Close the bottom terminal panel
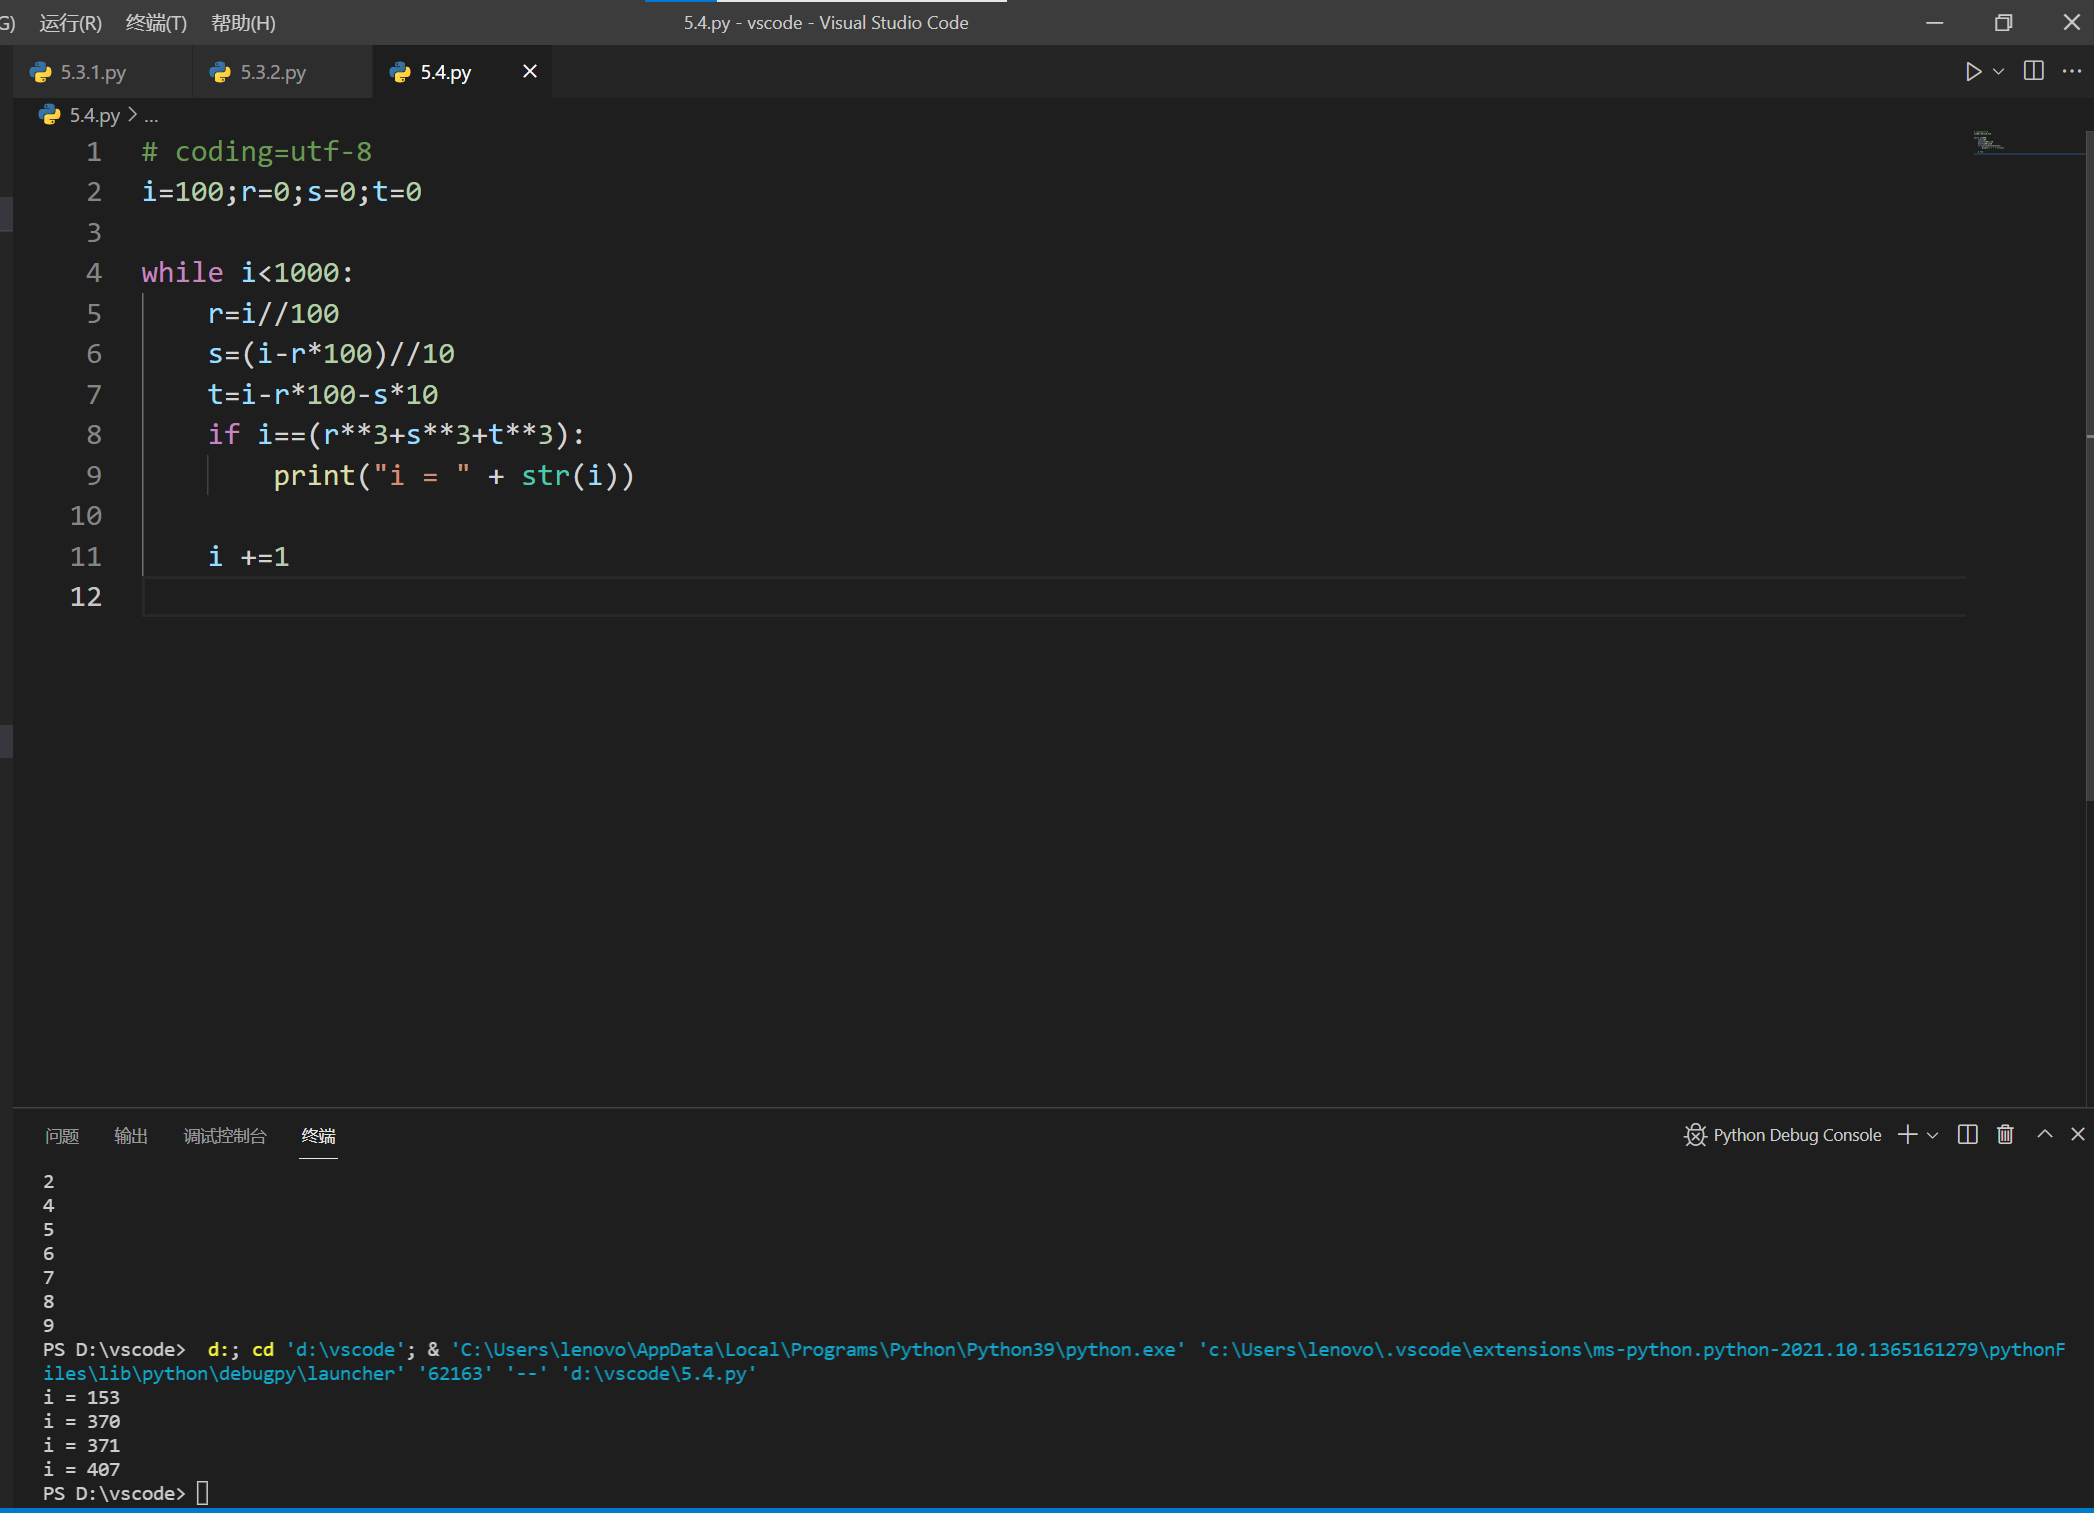The height and width of the screenshot is (1513, 2094). 2078,1135
